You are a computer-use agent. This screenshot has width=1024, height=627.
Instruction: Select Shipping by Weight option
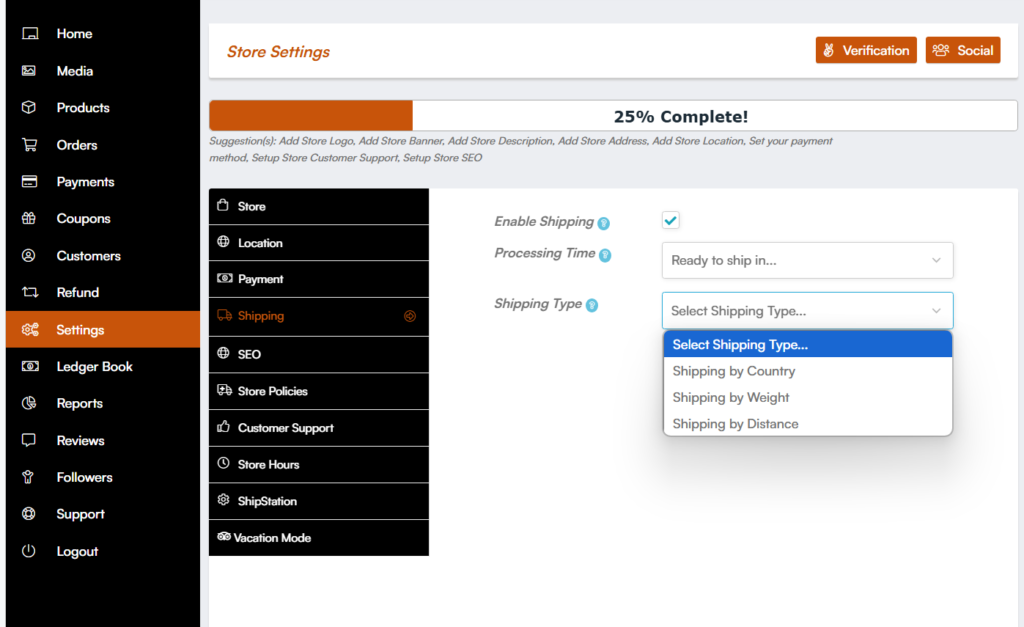pos(731,398)
